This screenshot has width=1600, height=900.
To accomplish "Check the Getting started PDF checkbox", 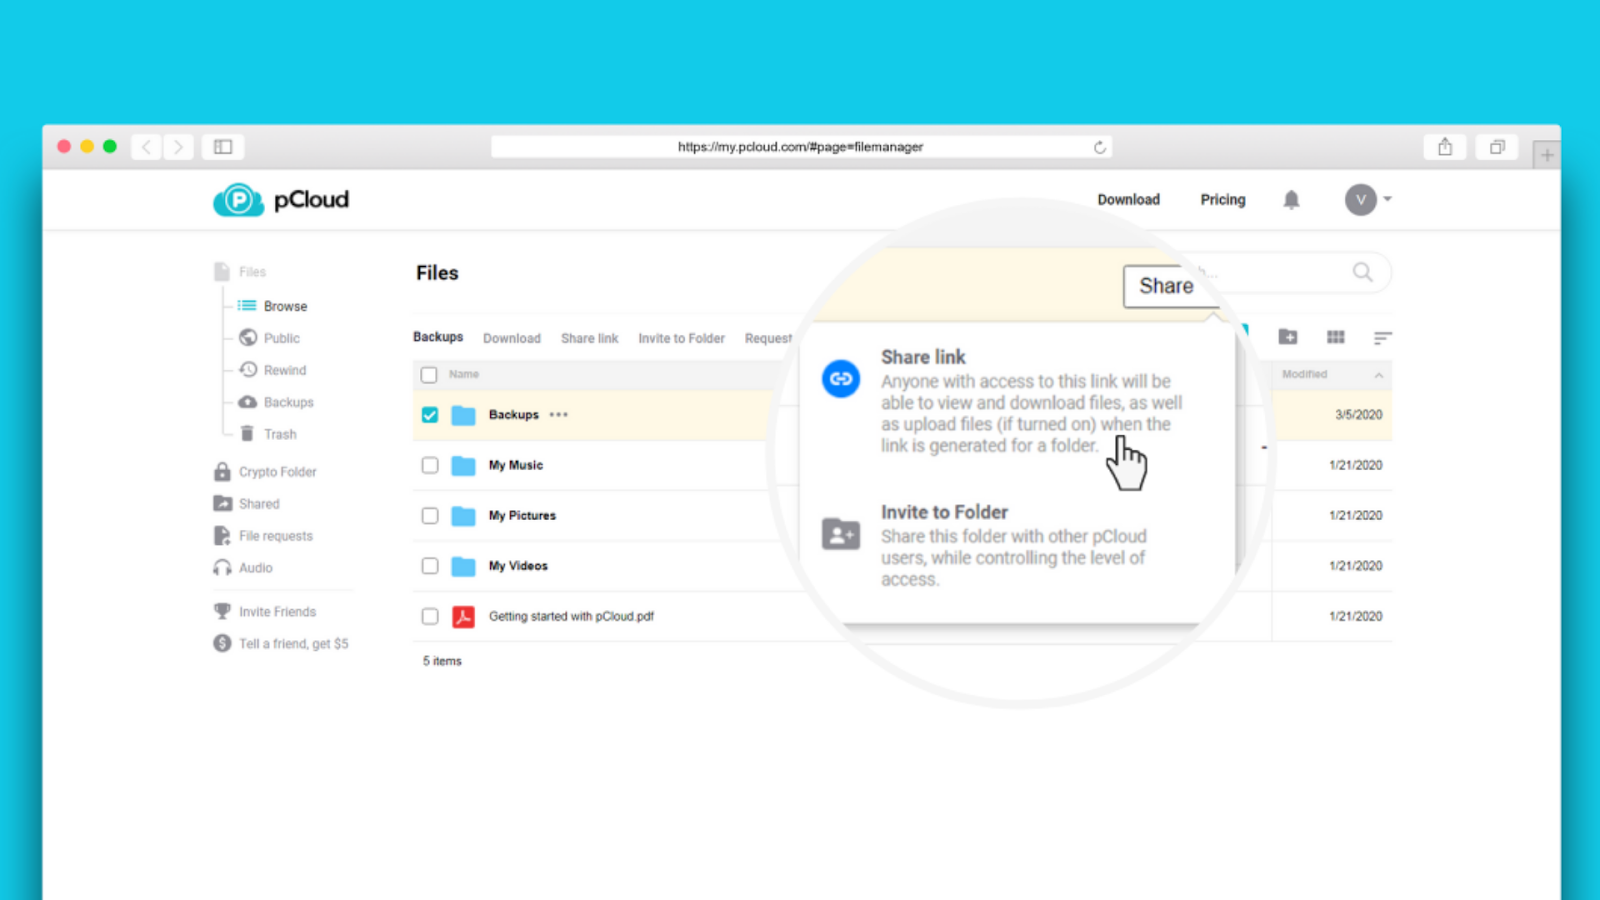I will tap(430, 617).
